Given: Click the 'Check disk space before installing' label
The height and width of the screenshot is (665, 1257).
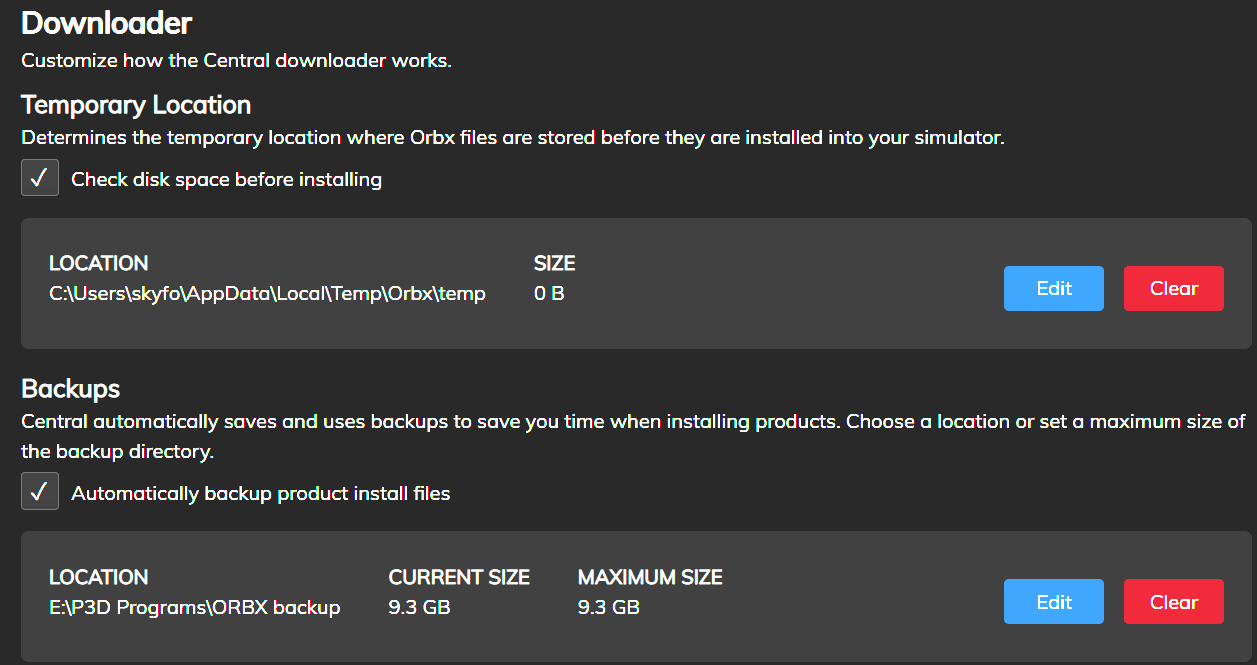Looking at the screenshot, I should (227, 180).
